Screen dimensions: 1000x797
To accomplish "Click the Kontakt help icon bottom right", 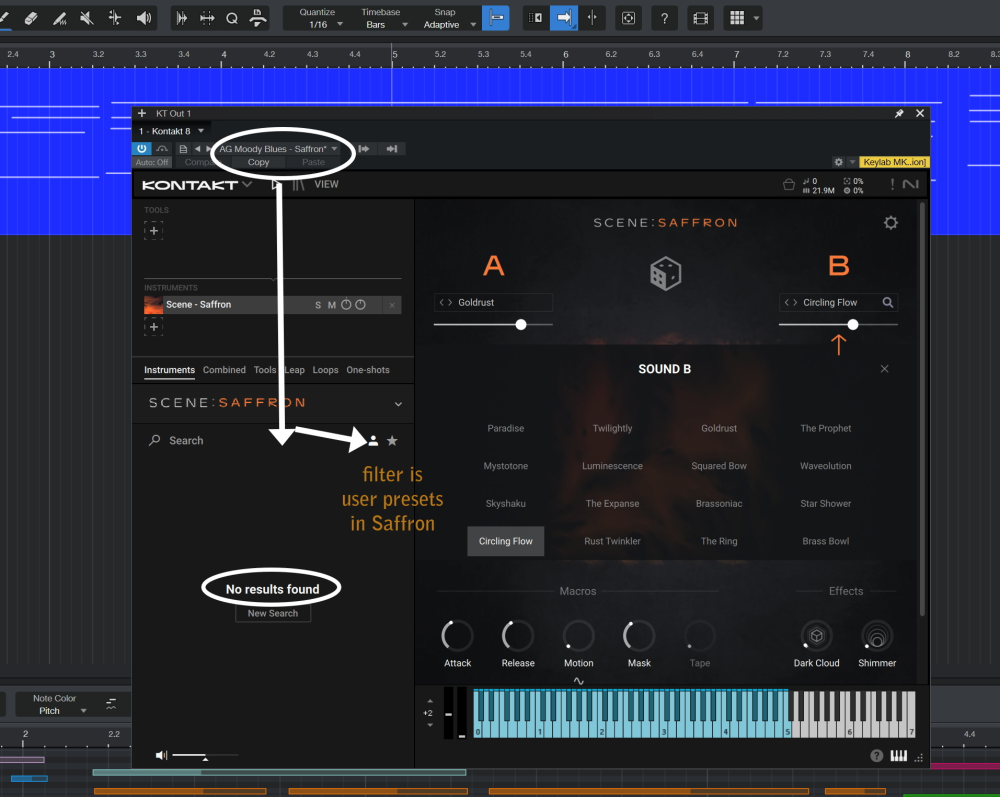I will tap(877, 756).
